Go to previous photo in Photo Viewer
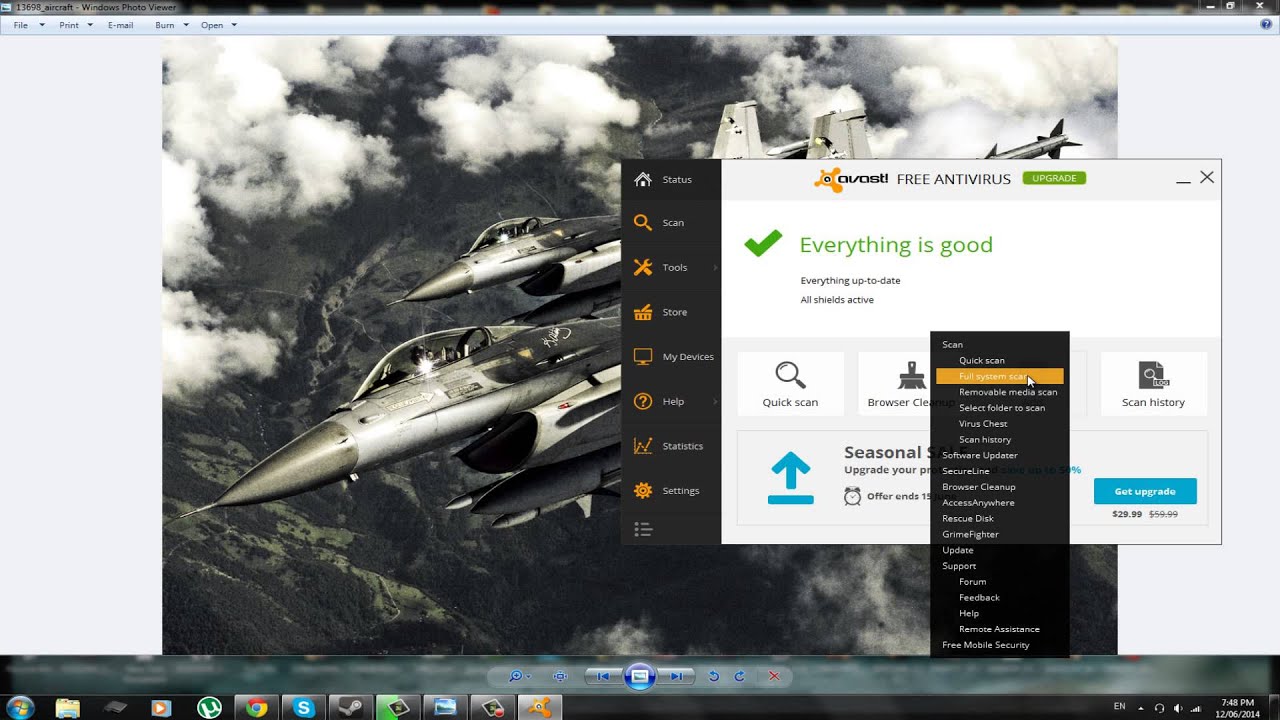 pyautogui.click(x=603, y=676)
